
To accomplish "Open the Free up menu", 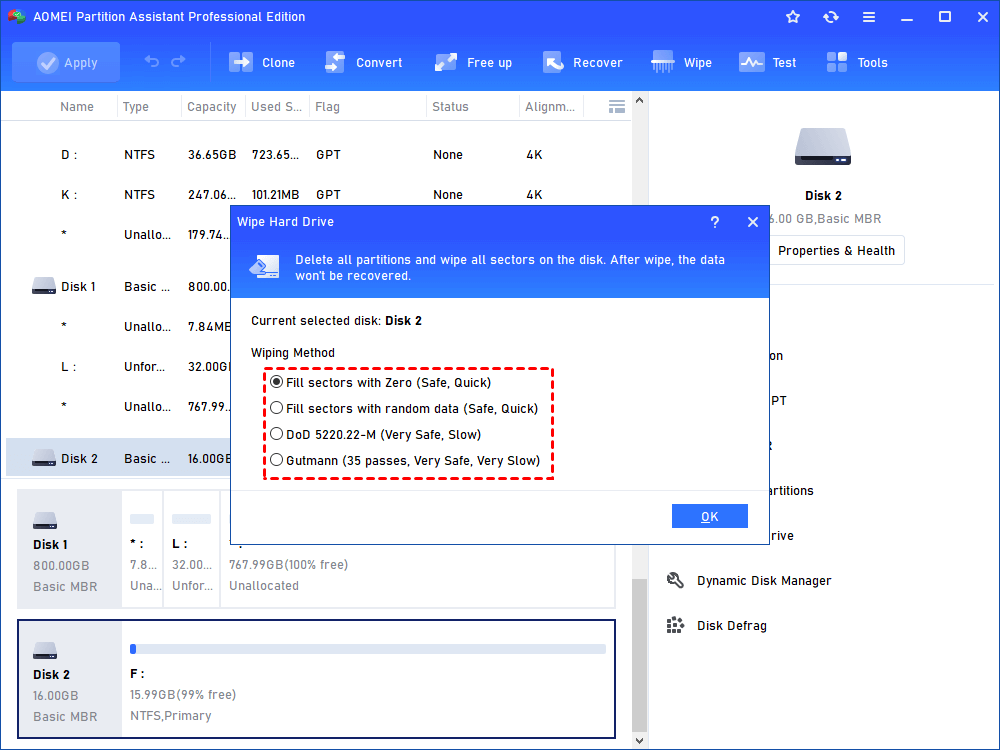I will (473, 62).
